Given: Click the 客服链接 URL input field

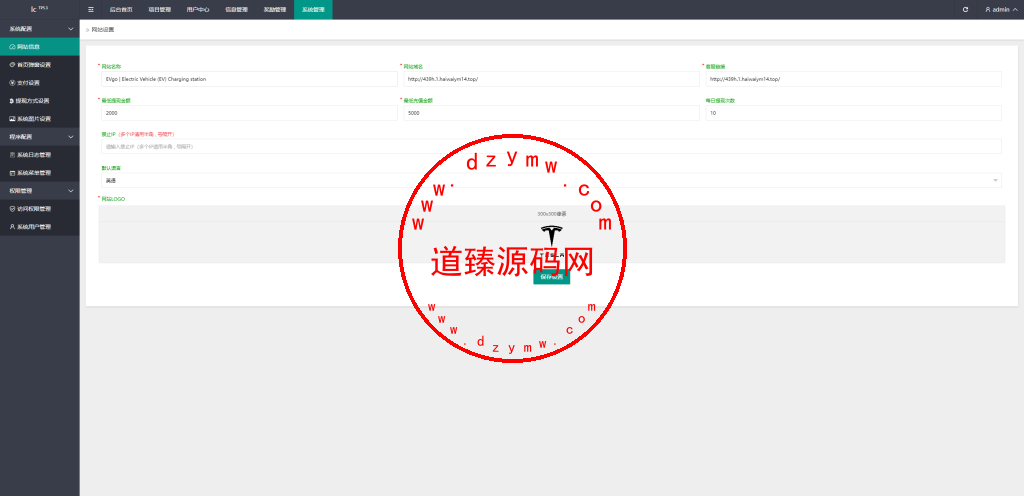Looking at the screenshot, I should coord(854,79).
